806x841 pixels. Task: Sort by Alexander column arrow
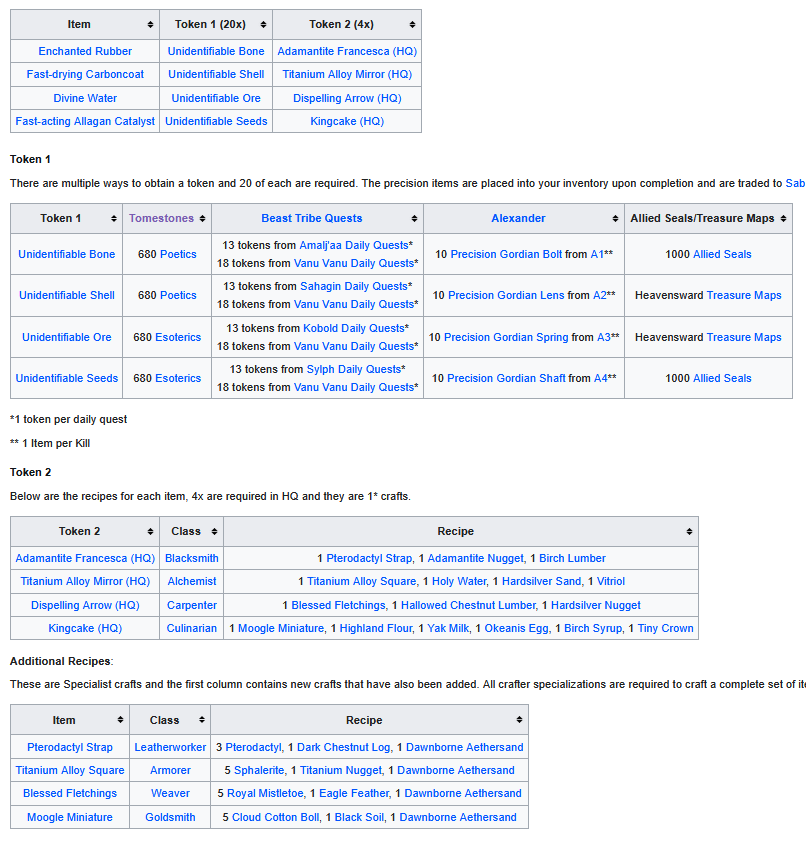(615, 219)
